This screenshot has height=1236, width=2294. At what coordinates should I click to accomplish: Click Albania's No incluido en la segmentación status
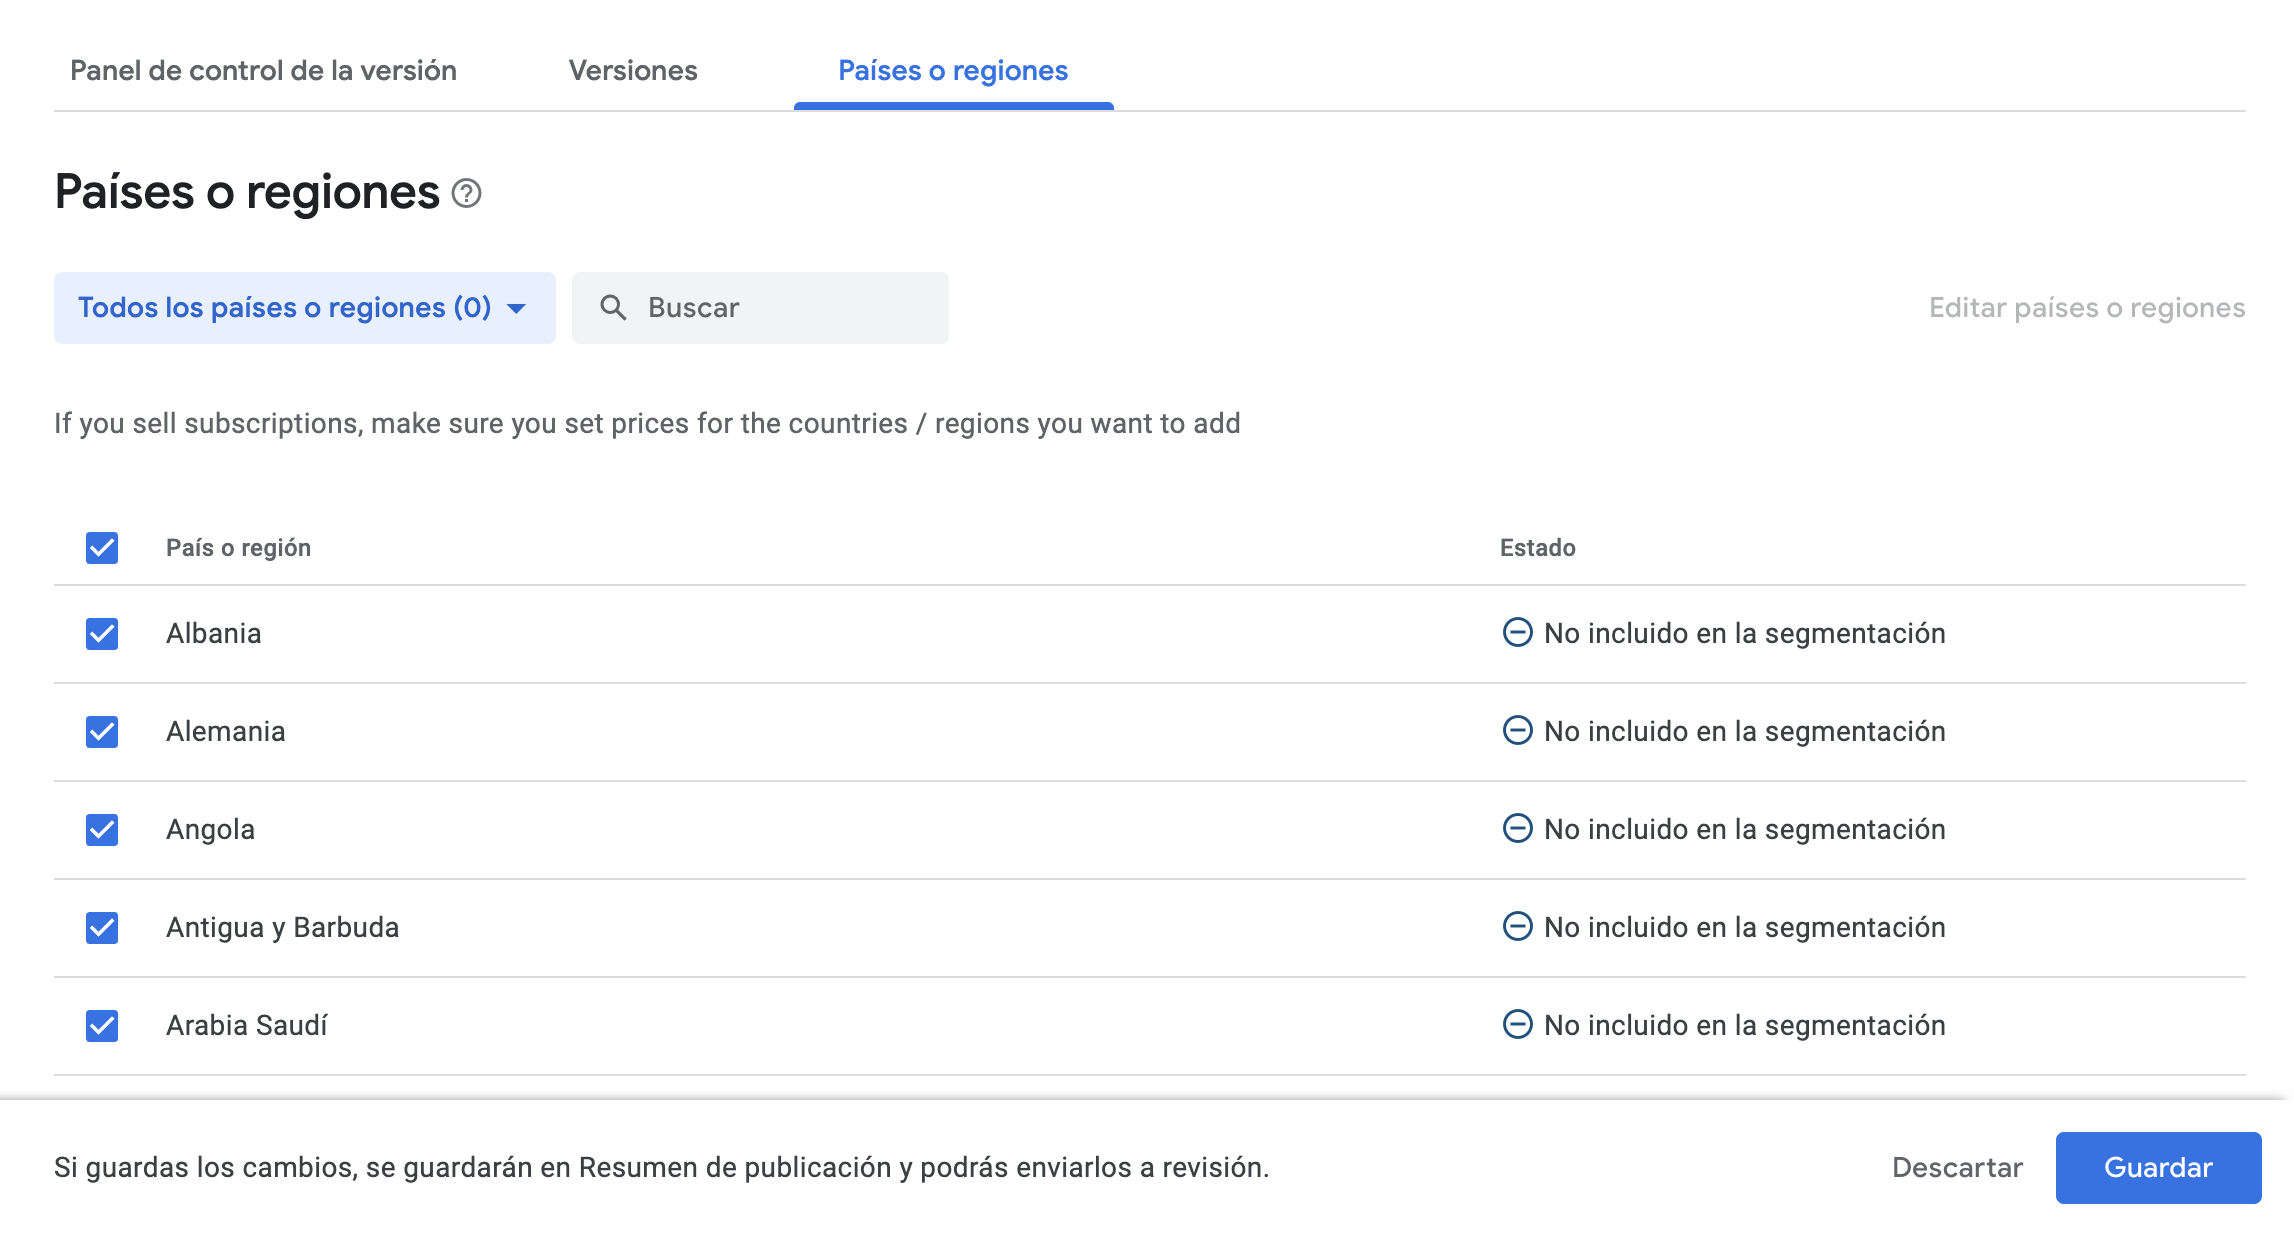click(1745, 634)
